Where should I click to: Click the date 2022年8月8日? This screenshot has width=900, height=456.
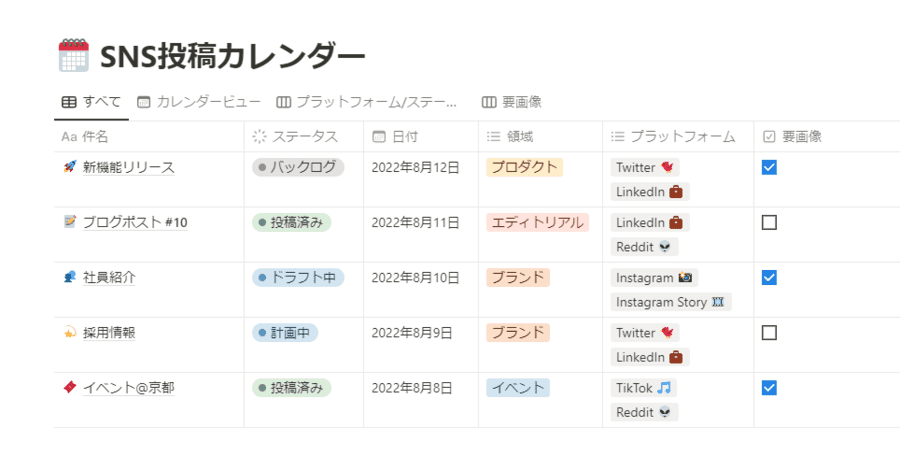(412, 388)
